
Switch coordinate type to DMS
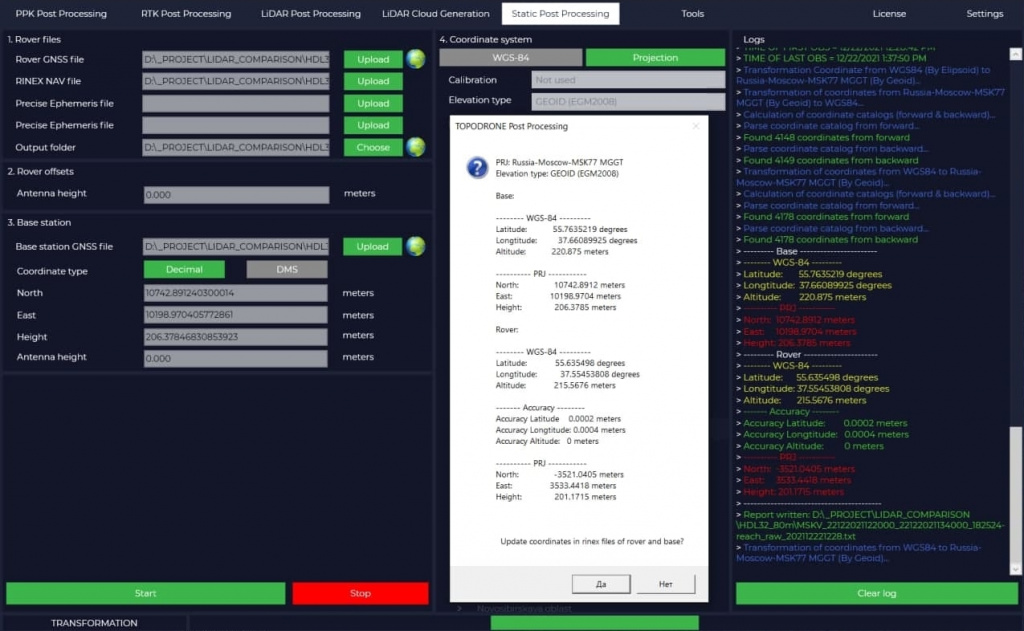tap(286, 270)
